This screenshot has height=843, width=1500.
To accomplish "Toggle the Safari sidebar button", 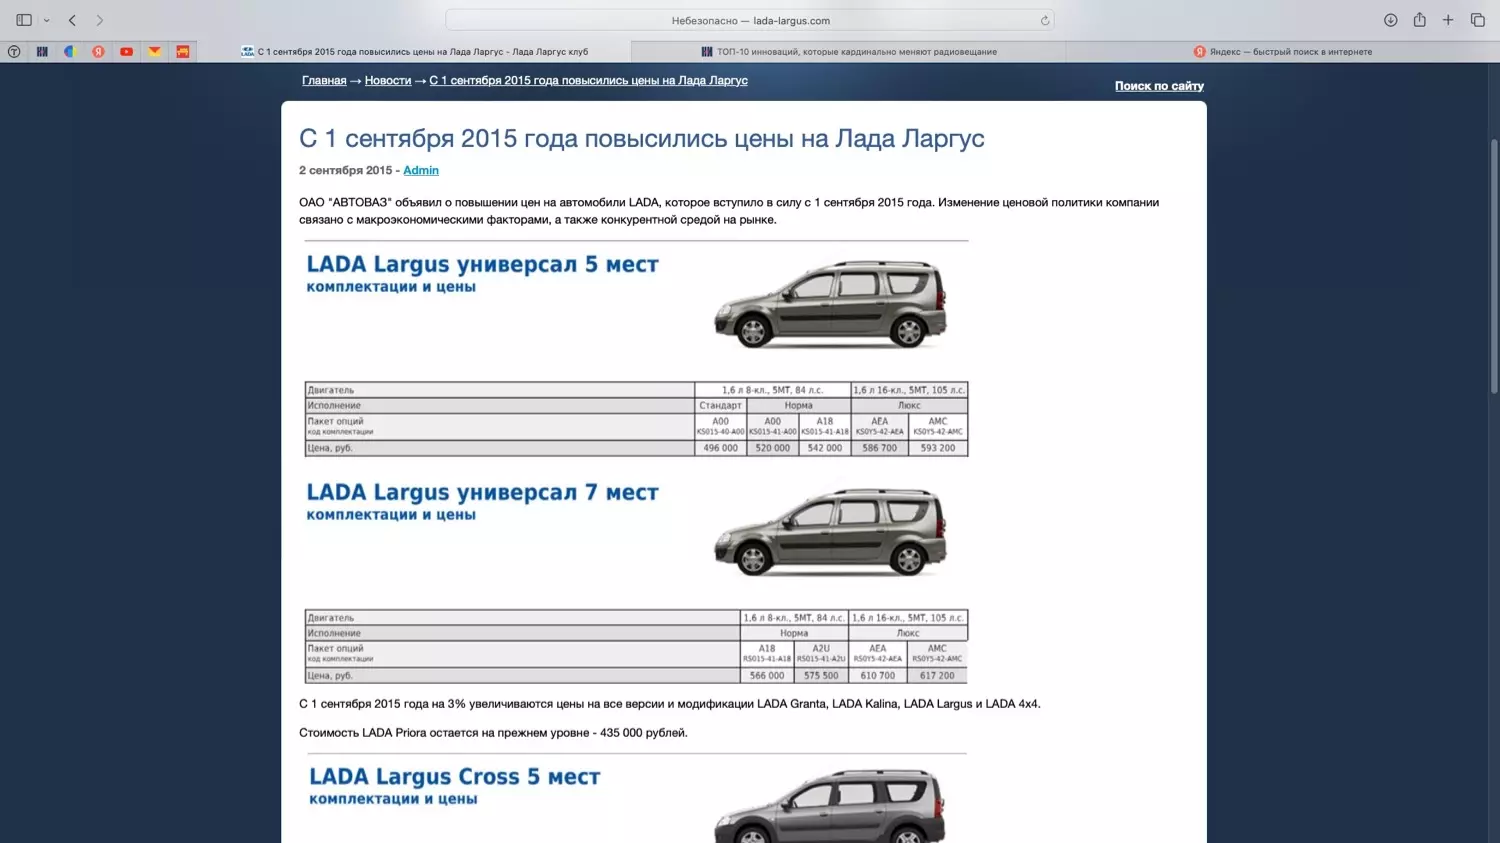I will click(x=24, y=20).
